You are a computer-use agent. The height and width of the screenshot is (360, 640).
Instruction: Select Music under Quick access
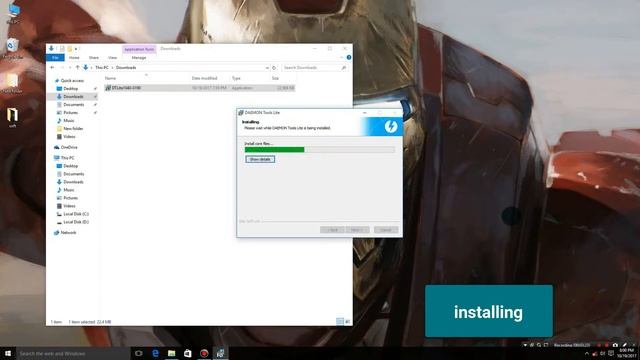(69, 120)
